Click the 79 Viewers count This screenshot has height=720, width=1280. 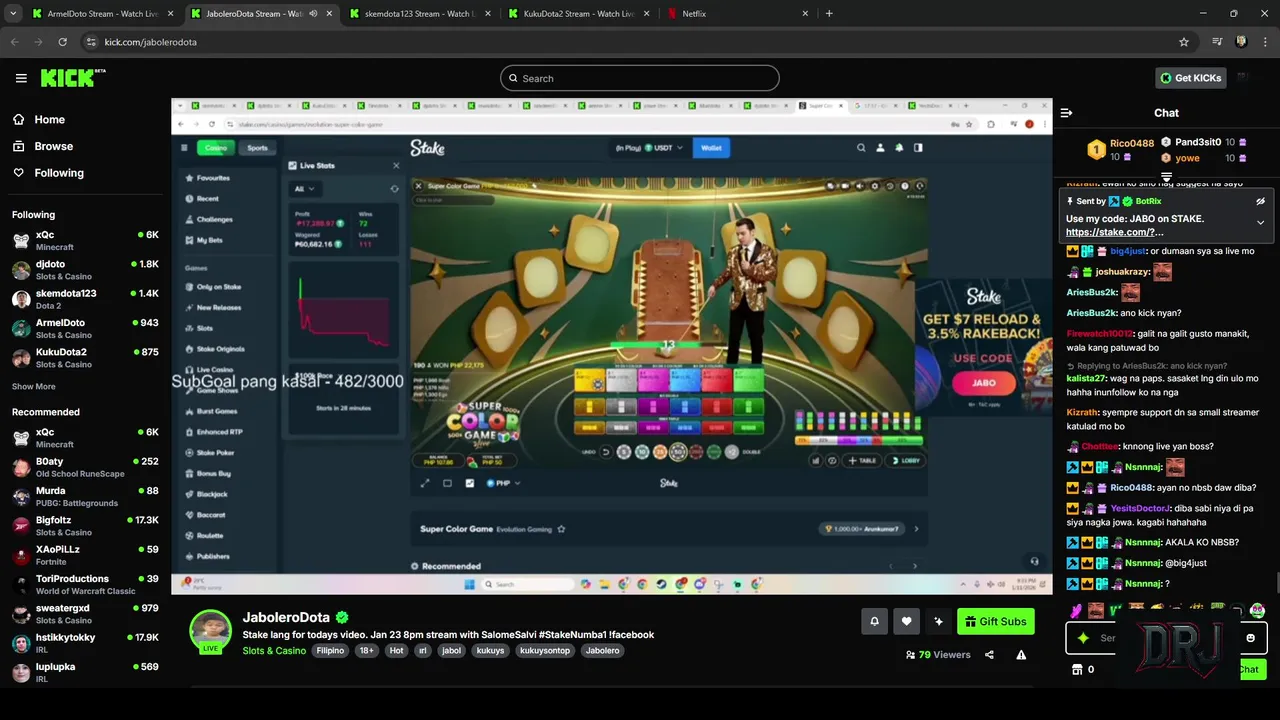pyautogui.click(x=938, y=655)
